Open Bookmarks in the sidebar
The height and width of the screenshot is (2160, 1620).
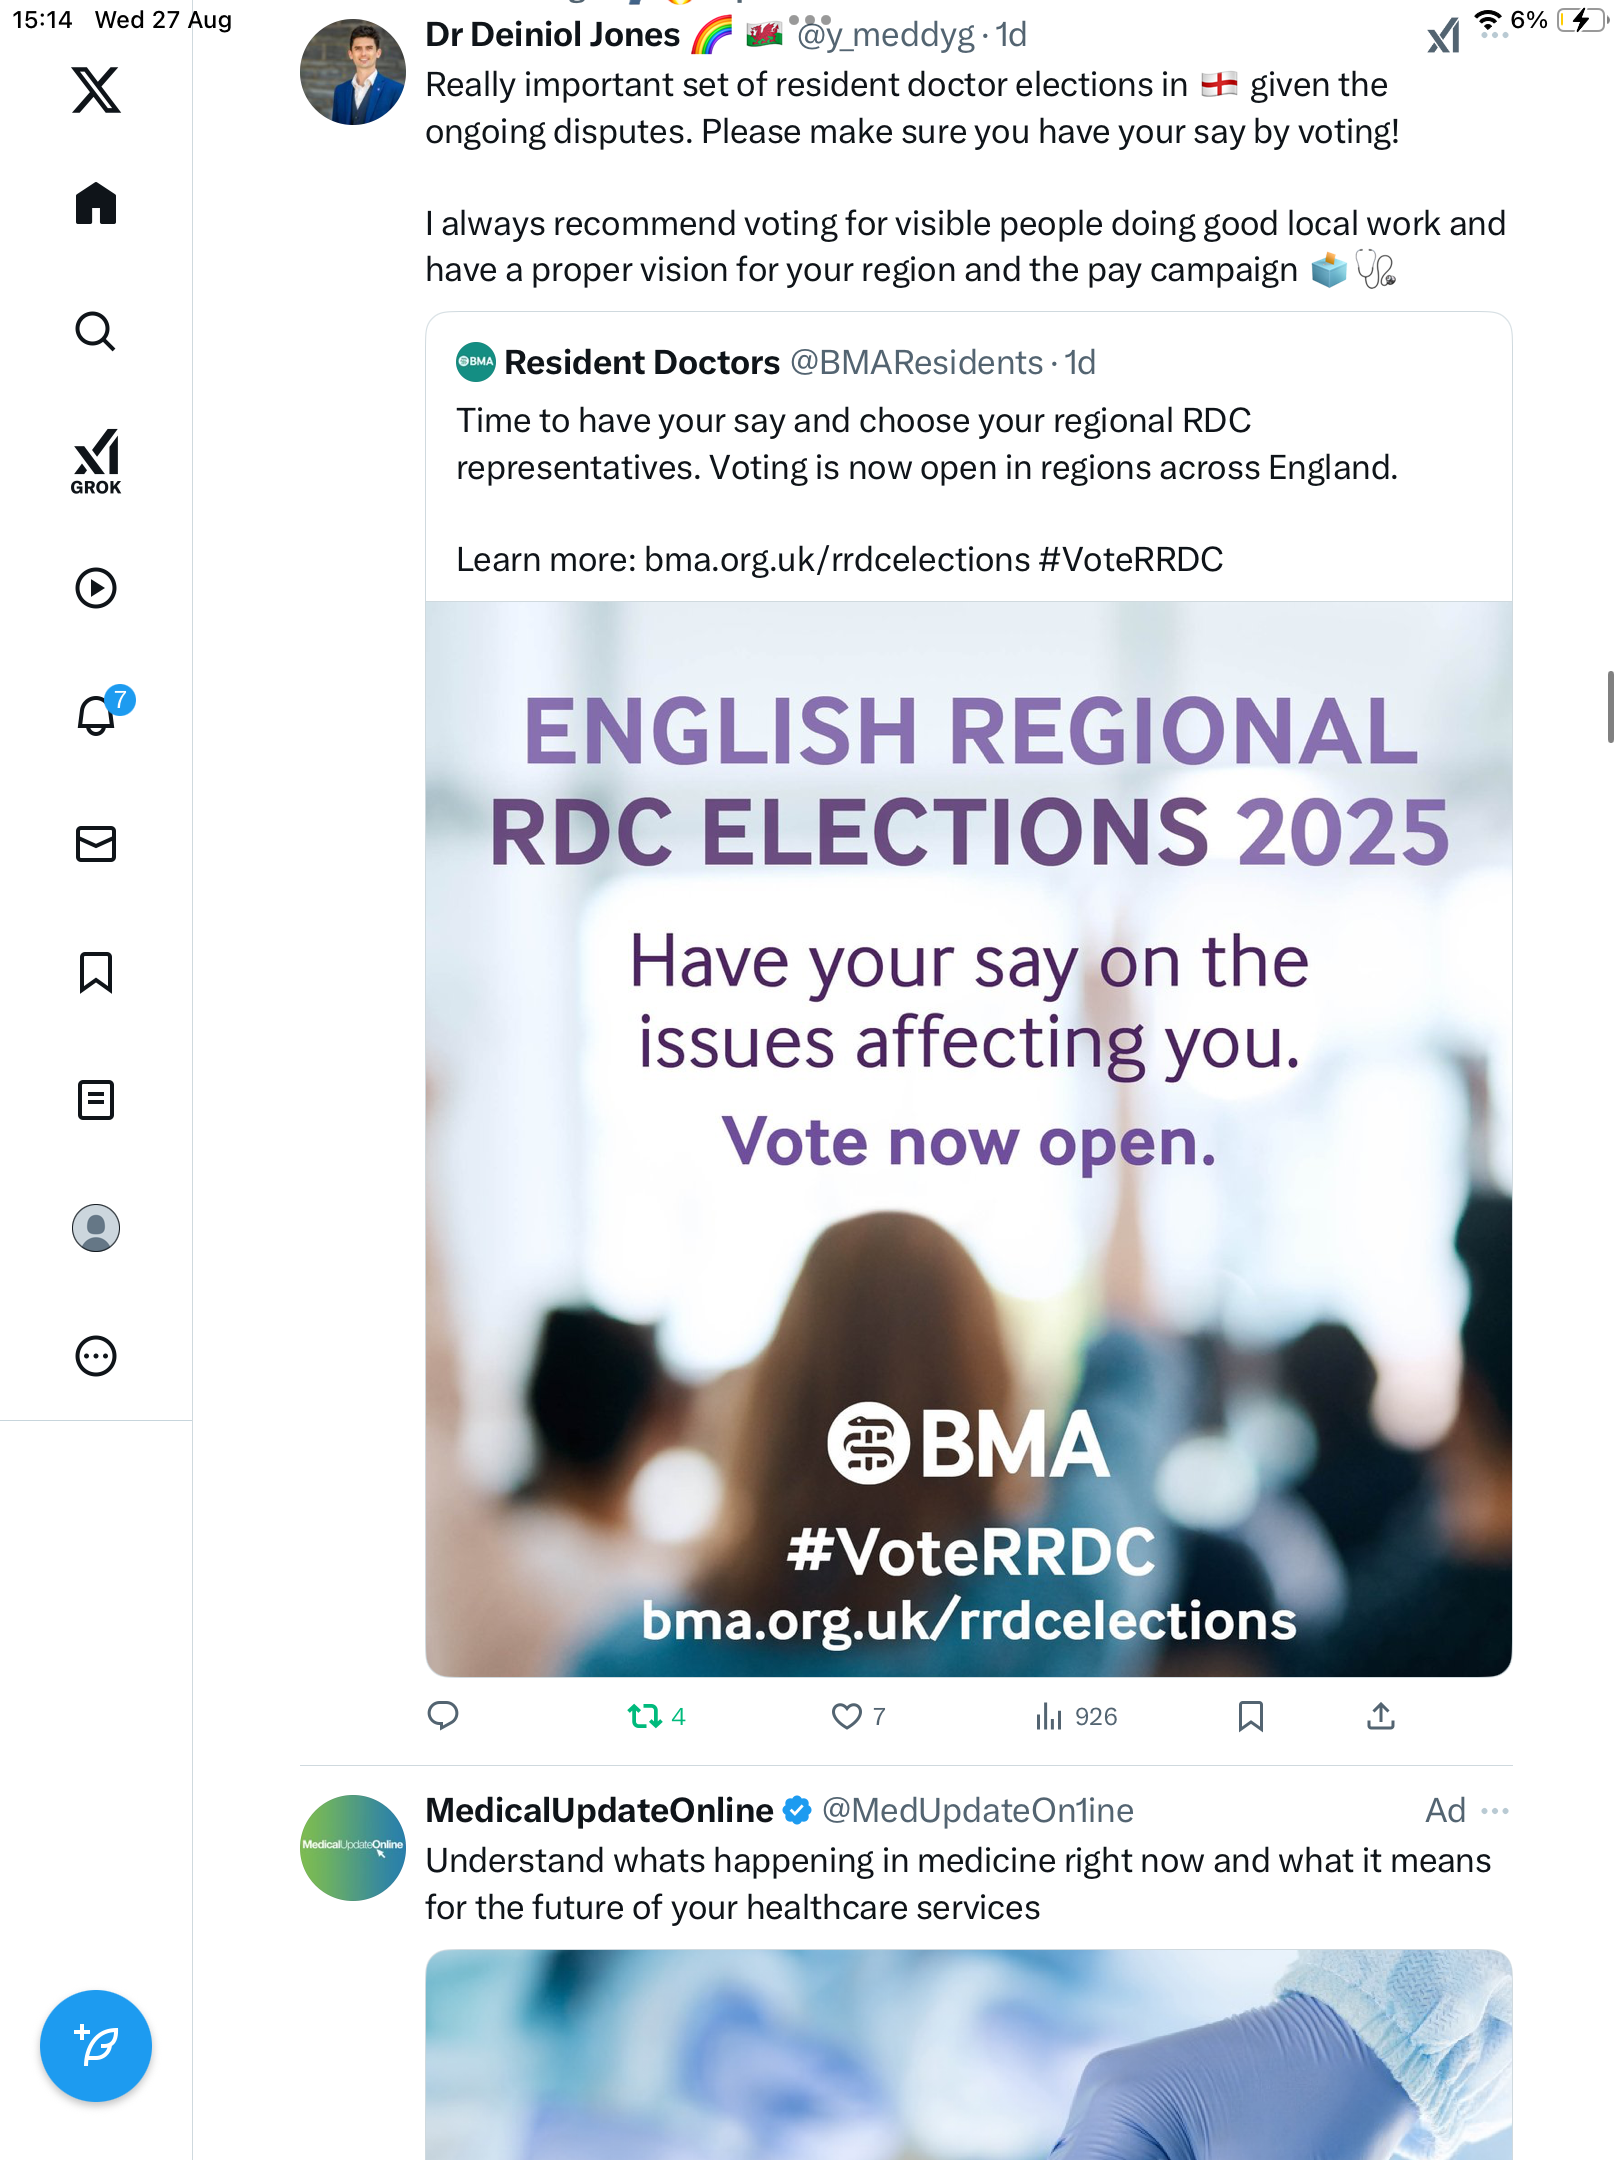(96, 972)
